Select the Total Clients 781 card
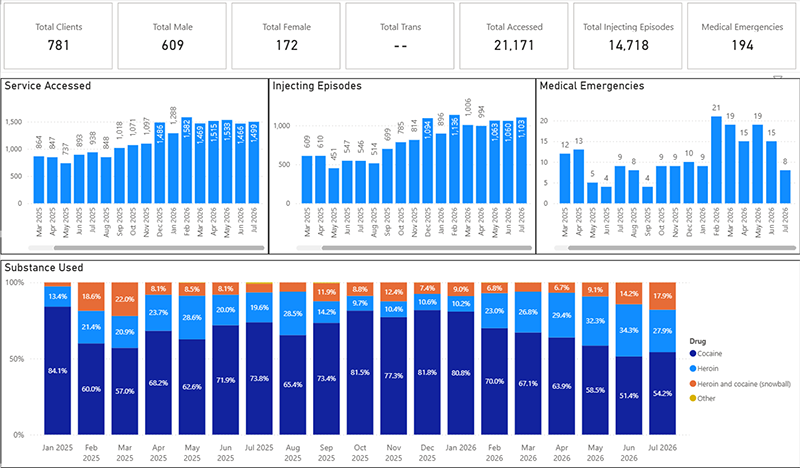Viewport: 800px width, 468px height. tap(58, 36)
